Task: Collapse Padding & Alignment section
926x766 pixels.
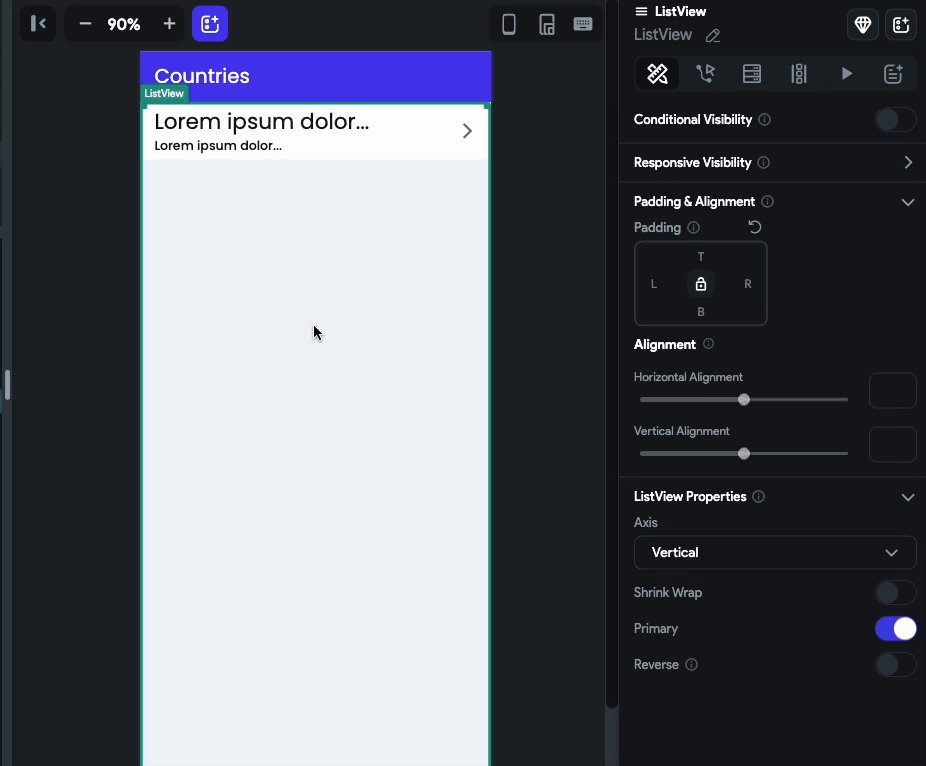Action: click(908, 202)
